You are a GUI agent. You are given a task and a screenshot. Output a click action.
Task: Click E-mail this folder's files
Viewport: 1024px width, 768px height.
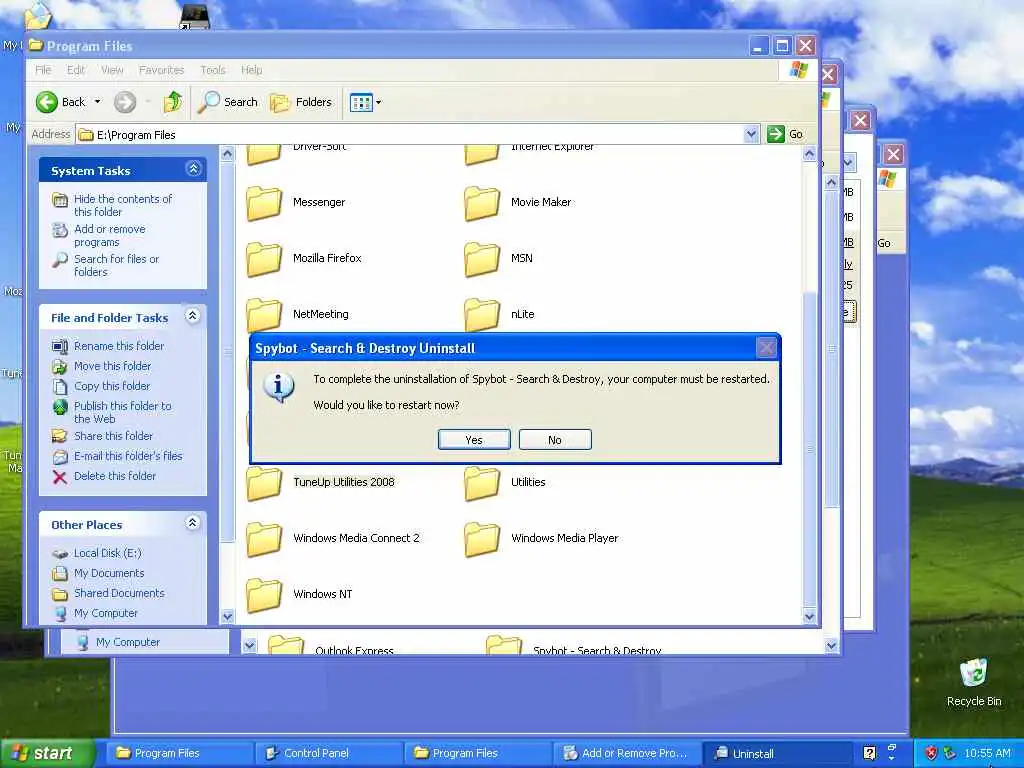128,456
